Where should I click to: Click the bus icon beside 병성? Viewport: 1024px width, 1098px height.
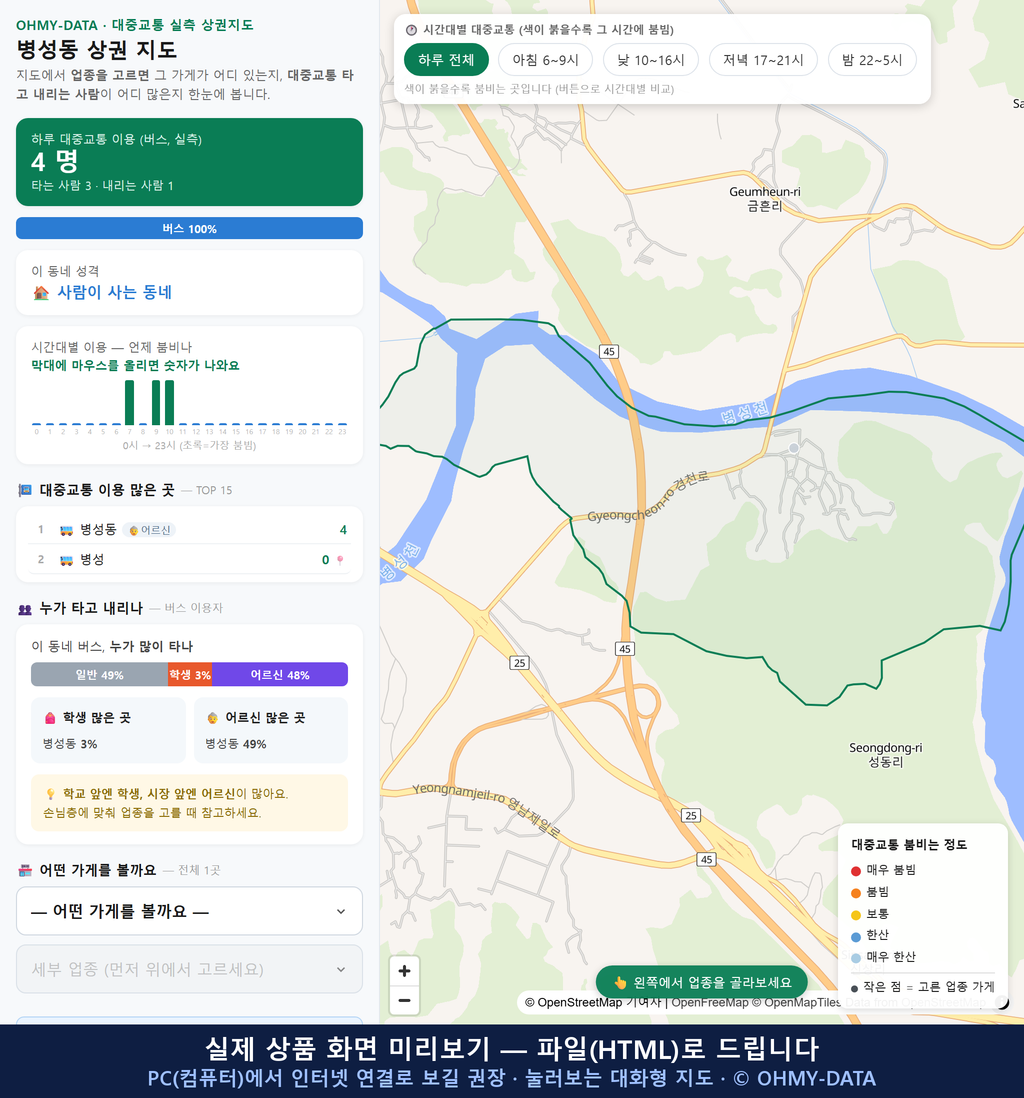(x=66, y=560)
